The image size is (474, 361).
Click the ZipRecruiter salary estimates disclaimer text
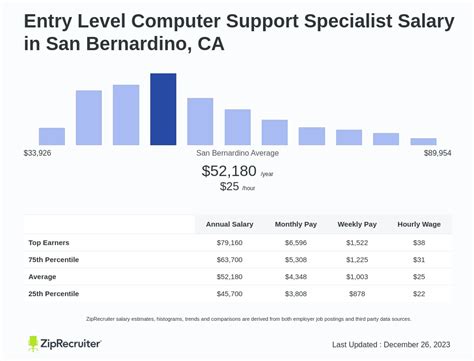point(249,319)
